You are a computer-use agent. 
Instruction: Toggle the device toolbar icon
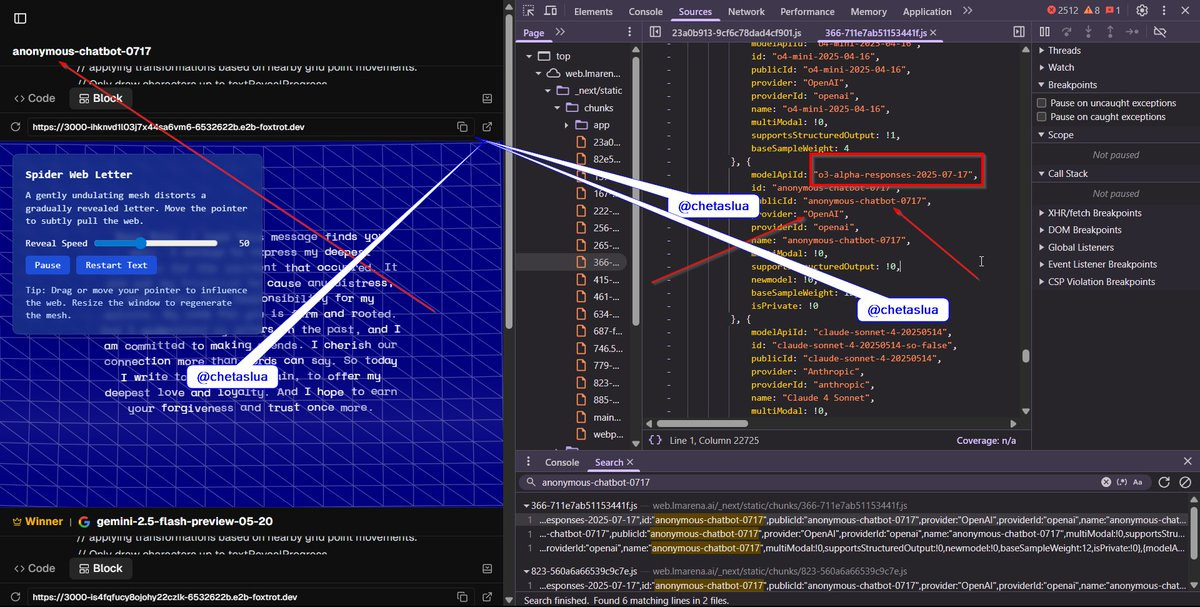pos(551,11)
